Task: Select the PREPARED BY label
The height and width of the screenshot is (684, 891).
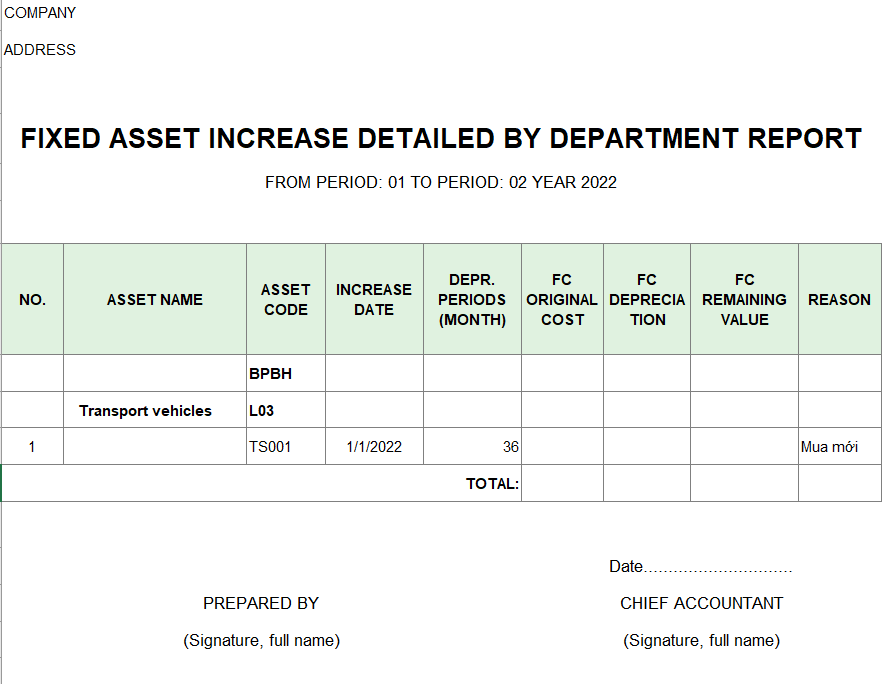Action: pyautogui.click(x=261, y=603)
